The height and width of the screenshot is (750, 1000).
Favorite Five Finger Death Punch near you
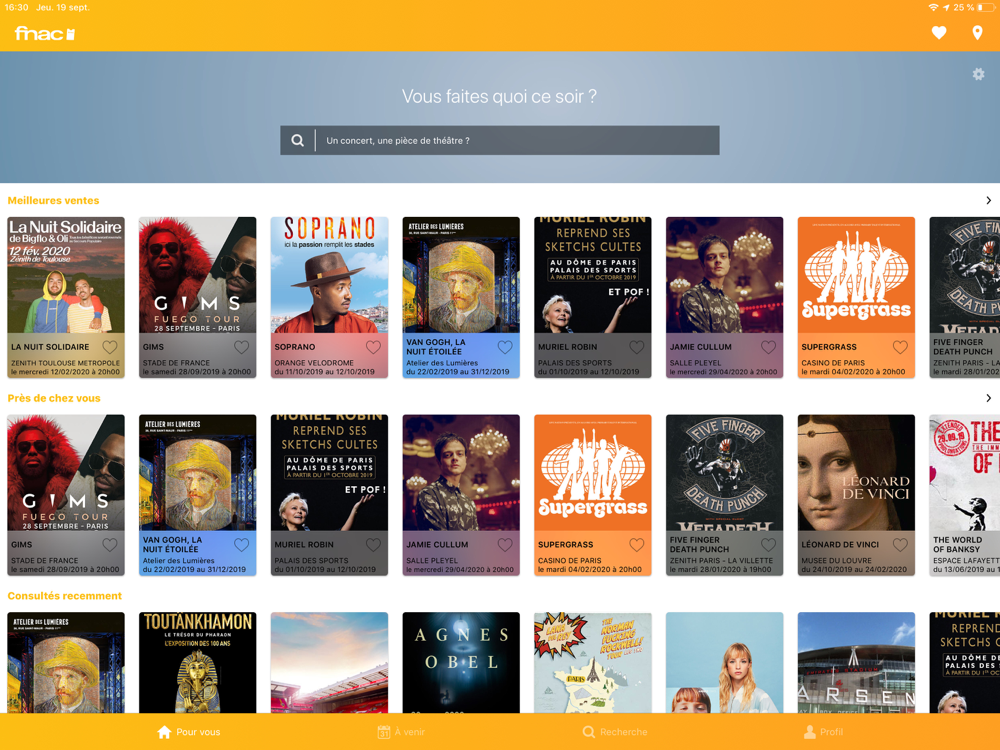[768, 545]
